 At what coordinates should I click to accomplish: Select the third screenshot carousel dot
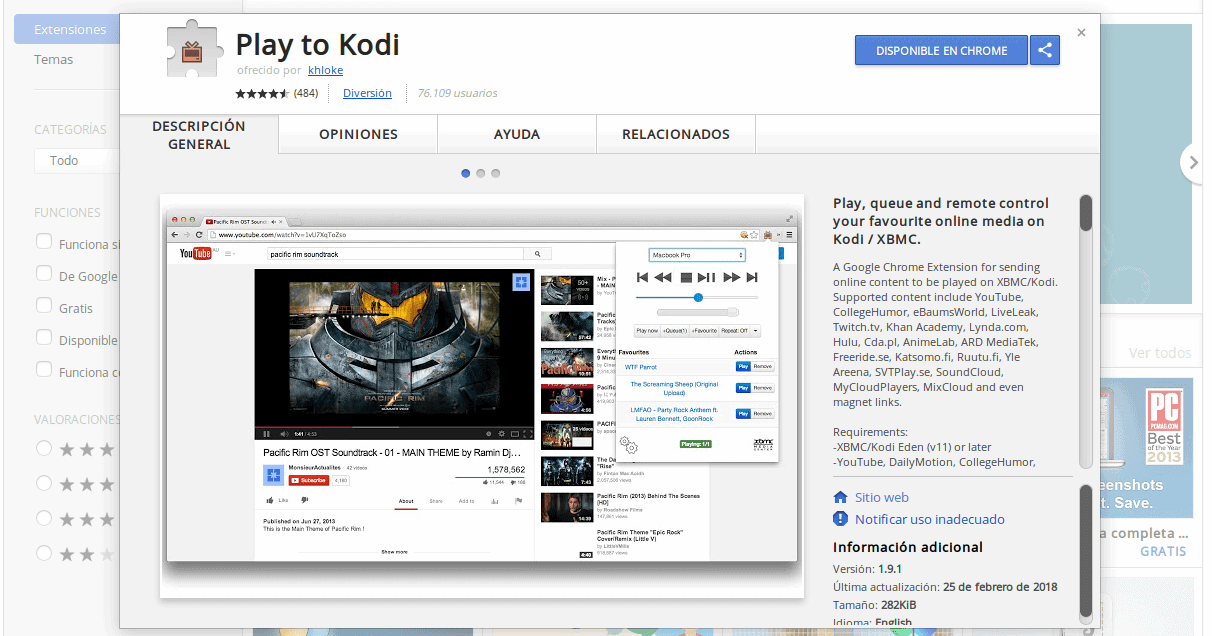[x=496, y=173]
